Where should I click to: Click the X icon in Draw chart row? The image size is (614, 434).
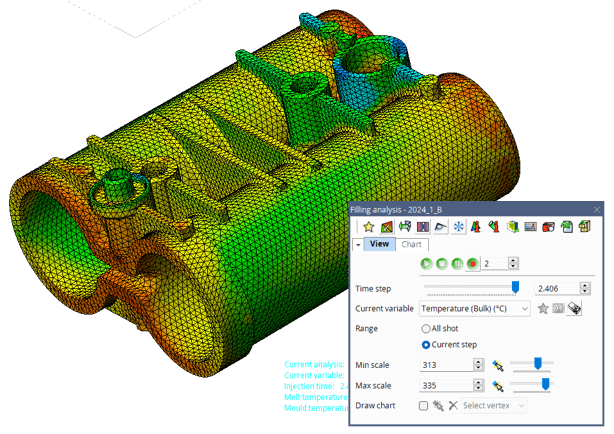[x=452, y=405]
